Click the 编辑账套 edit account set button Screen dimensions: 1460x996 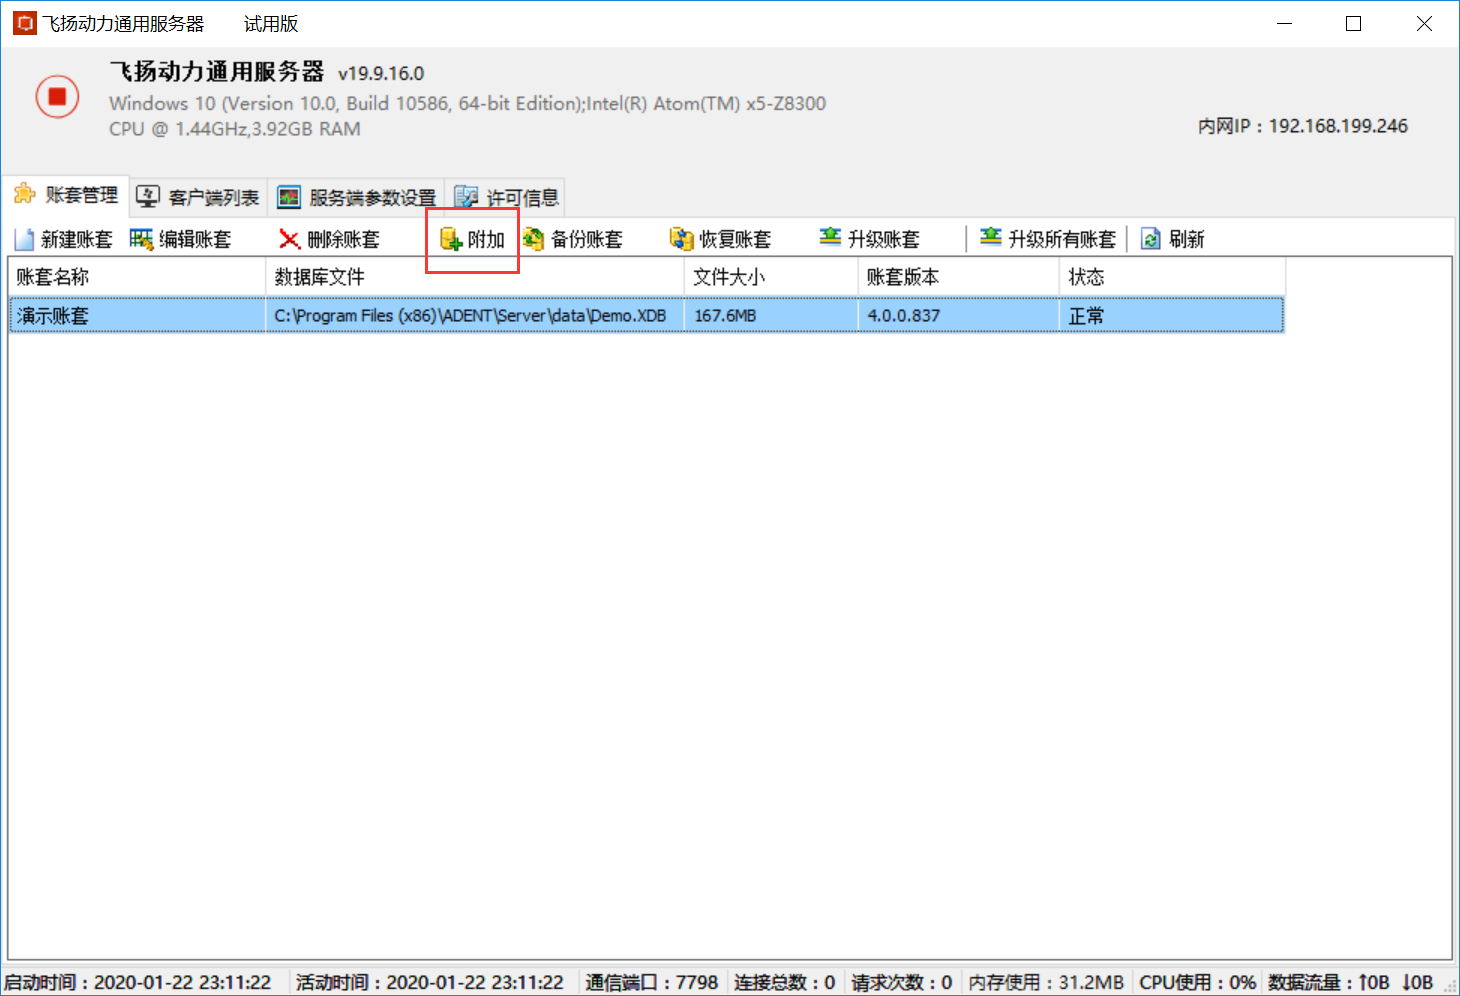(181, 239)
